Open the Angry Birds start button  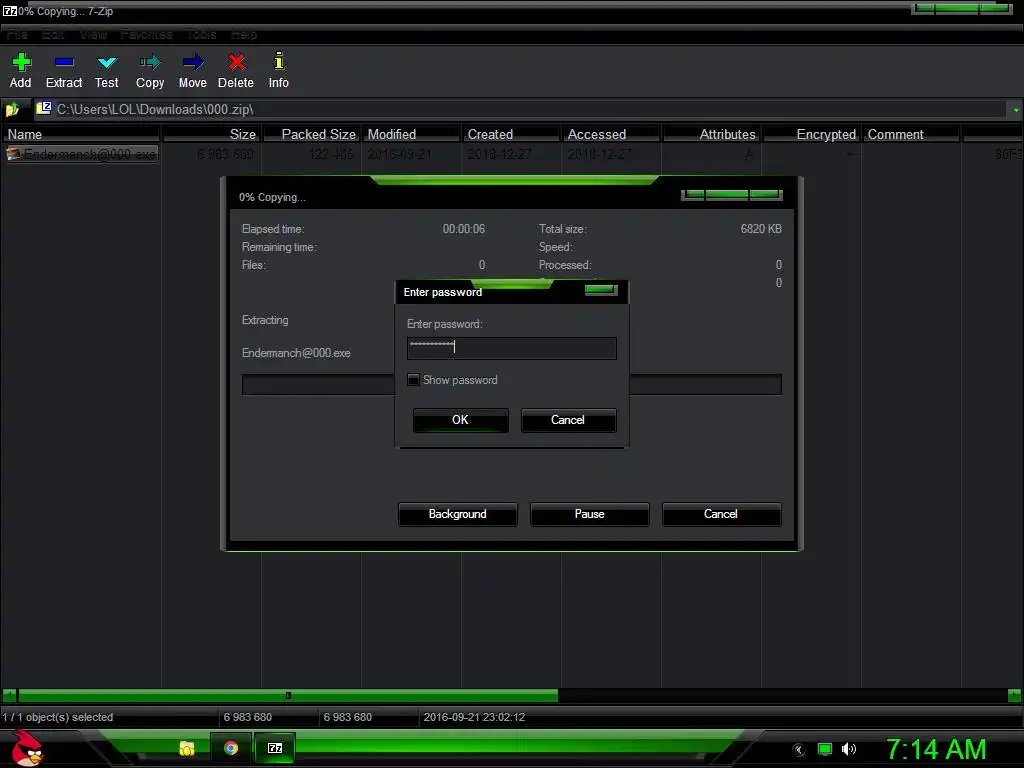pyautogui.click(x=27, y=748)
